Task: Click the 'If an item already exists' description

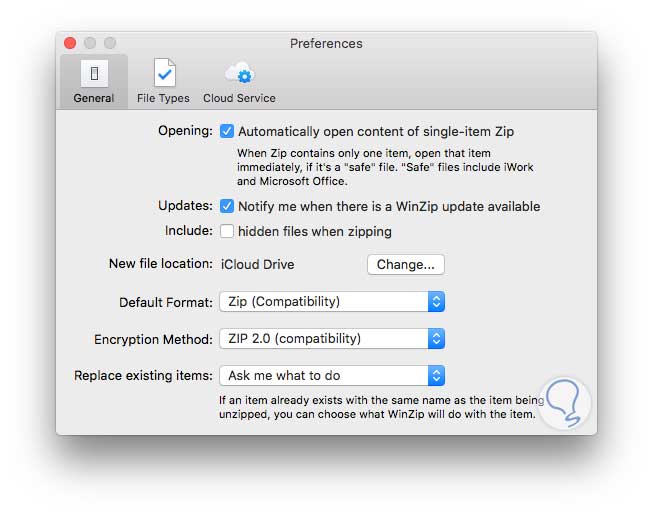Action: click(x=381, y=407)
